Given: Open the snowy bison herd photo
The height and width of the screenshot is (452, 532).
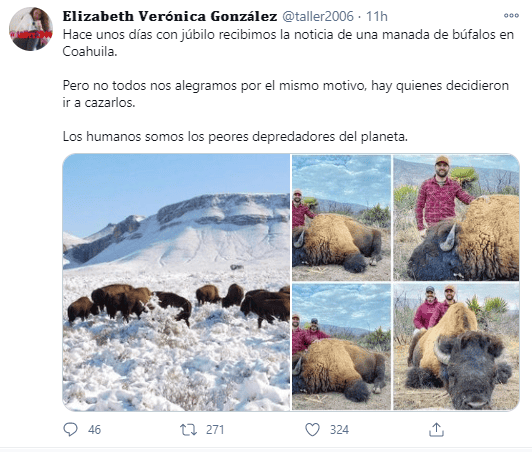Looking at the screenshot, I should point(176,282).
